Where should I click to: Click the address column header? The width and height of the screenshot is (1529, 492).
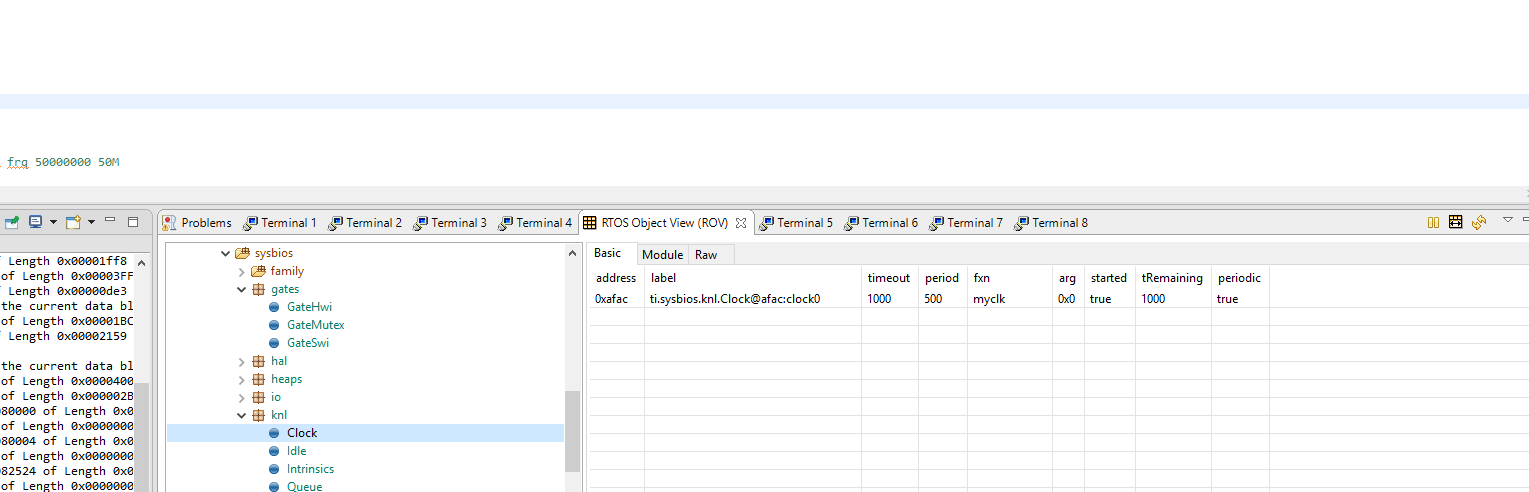pyautogui.click(x=616, y=278)
